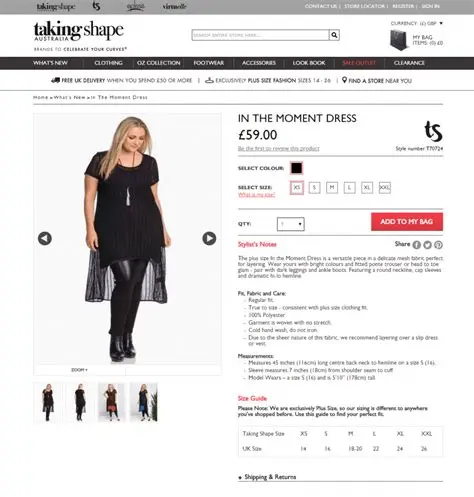Click the TS brand logo in top bar
The width and height of the screenshot is (474, 497).
(96, 6)
